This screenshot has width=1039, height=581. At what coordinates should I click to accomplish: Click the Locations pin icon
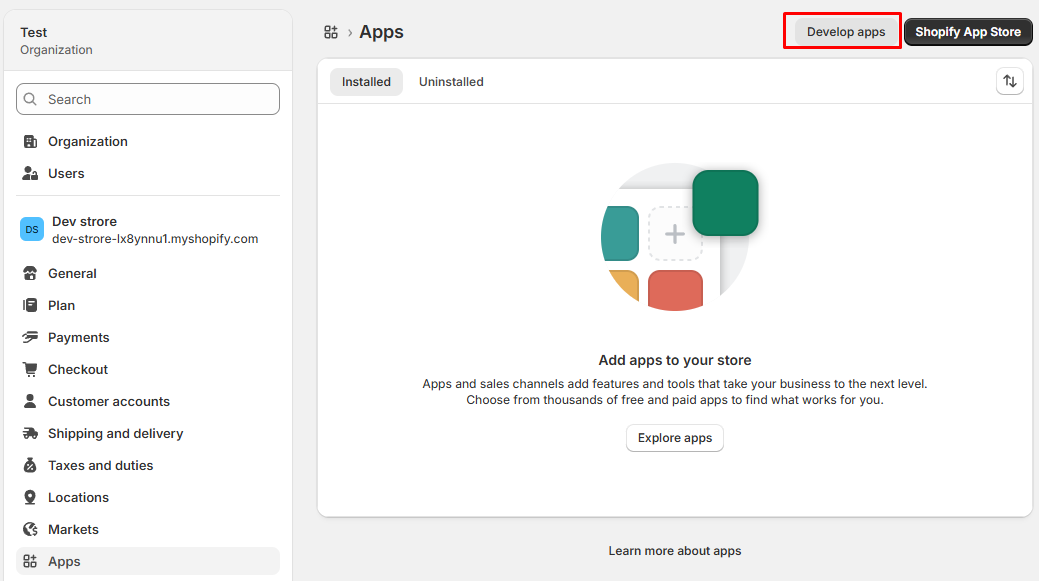coord(30,498)
